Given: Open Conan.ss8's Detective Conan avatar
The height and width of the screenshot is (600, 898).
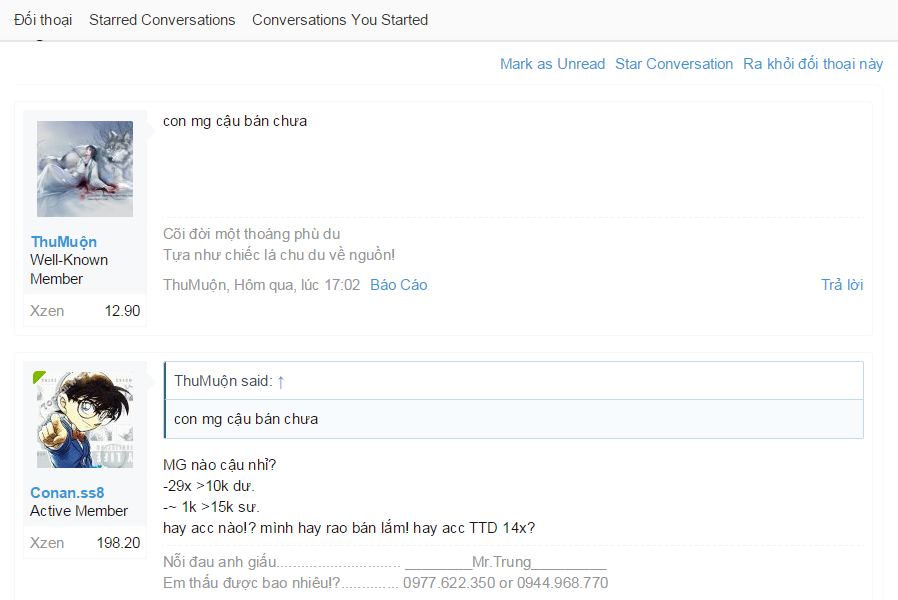Looking at the screenshot, I should [85, 420].
